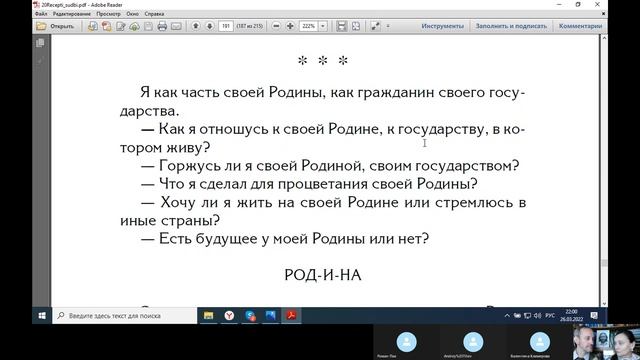Click the line 'Что я сделал для процветания'

point(309,184)
